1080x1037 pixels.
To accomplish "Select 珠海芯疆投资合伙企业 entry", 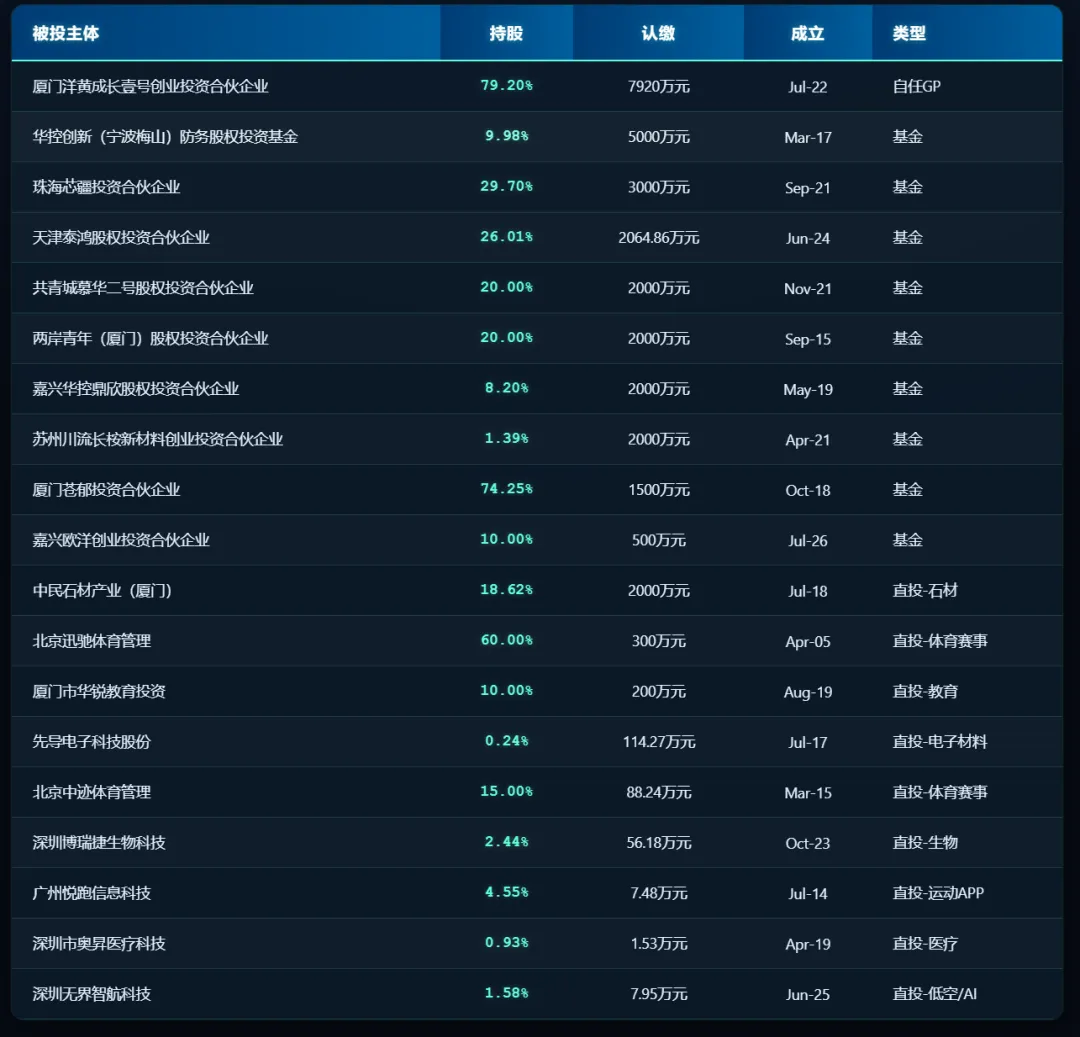I will point(106,187).
